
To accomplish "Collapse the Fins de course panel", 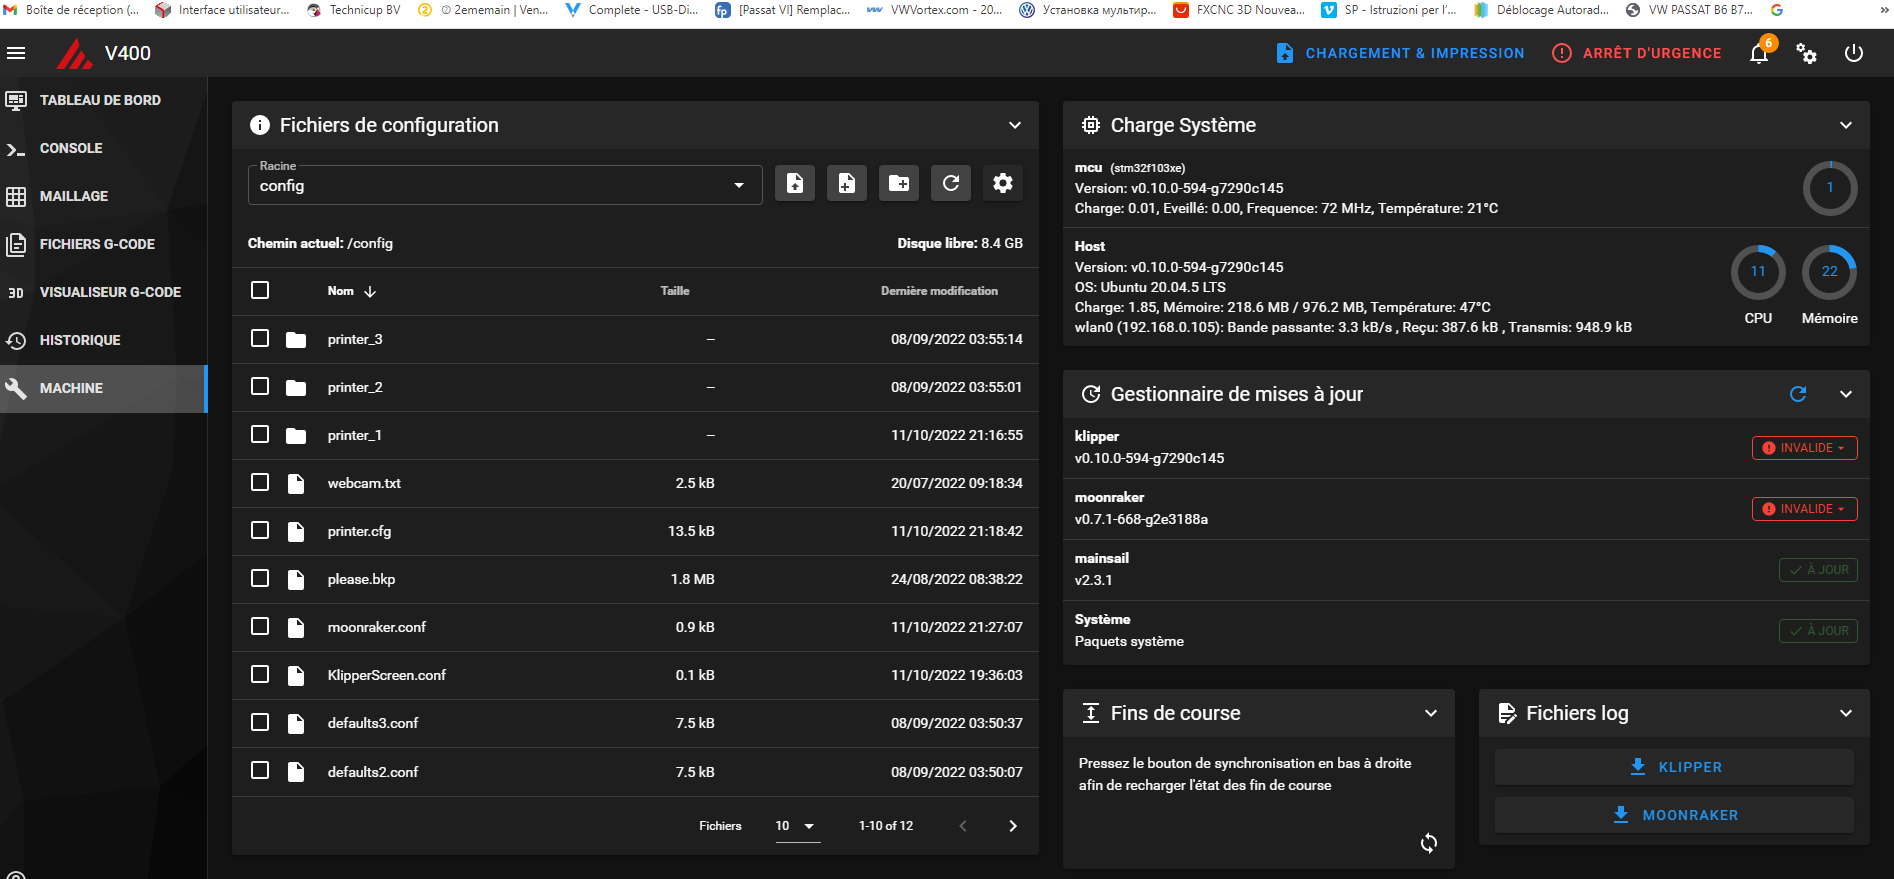I will pos(1431,713).
